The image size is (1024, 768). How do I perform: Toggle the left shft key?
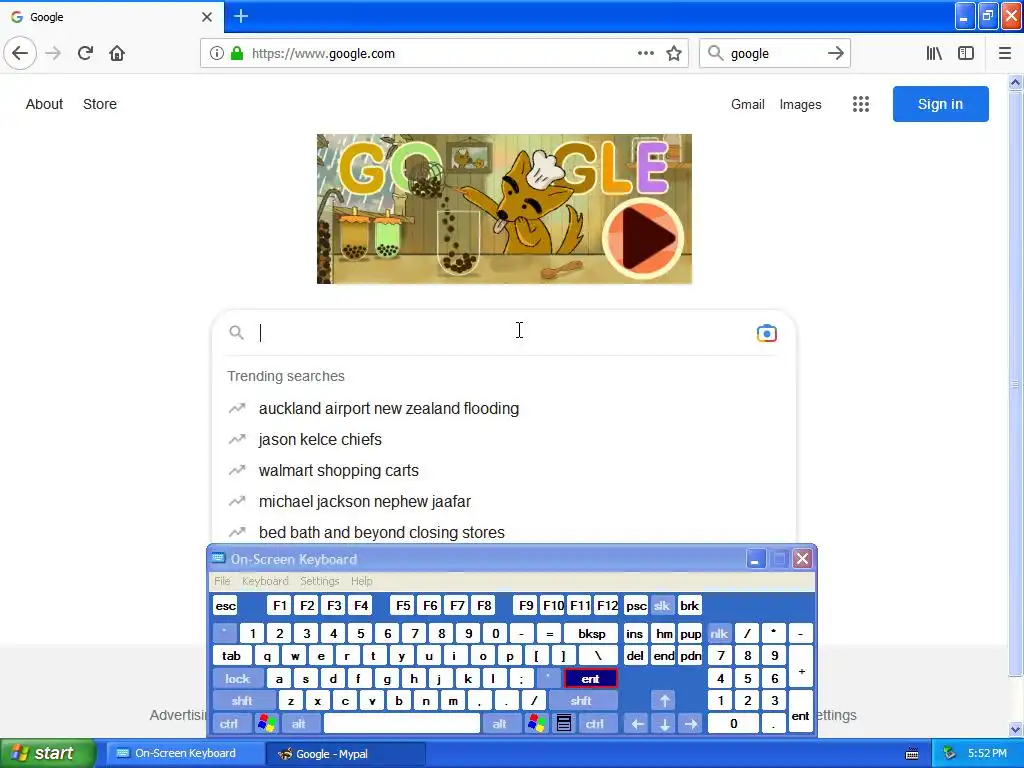[x=242, y=701]
